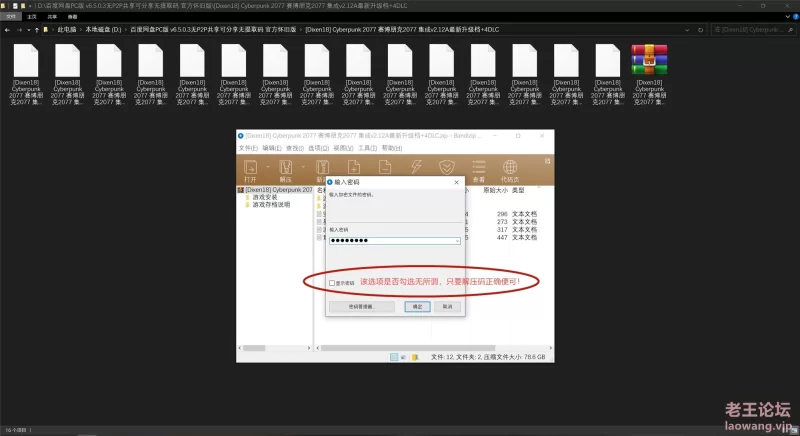Expand the password field history dropdown
This screenshot has width=800, height=436.
click(x=457, y=241)
